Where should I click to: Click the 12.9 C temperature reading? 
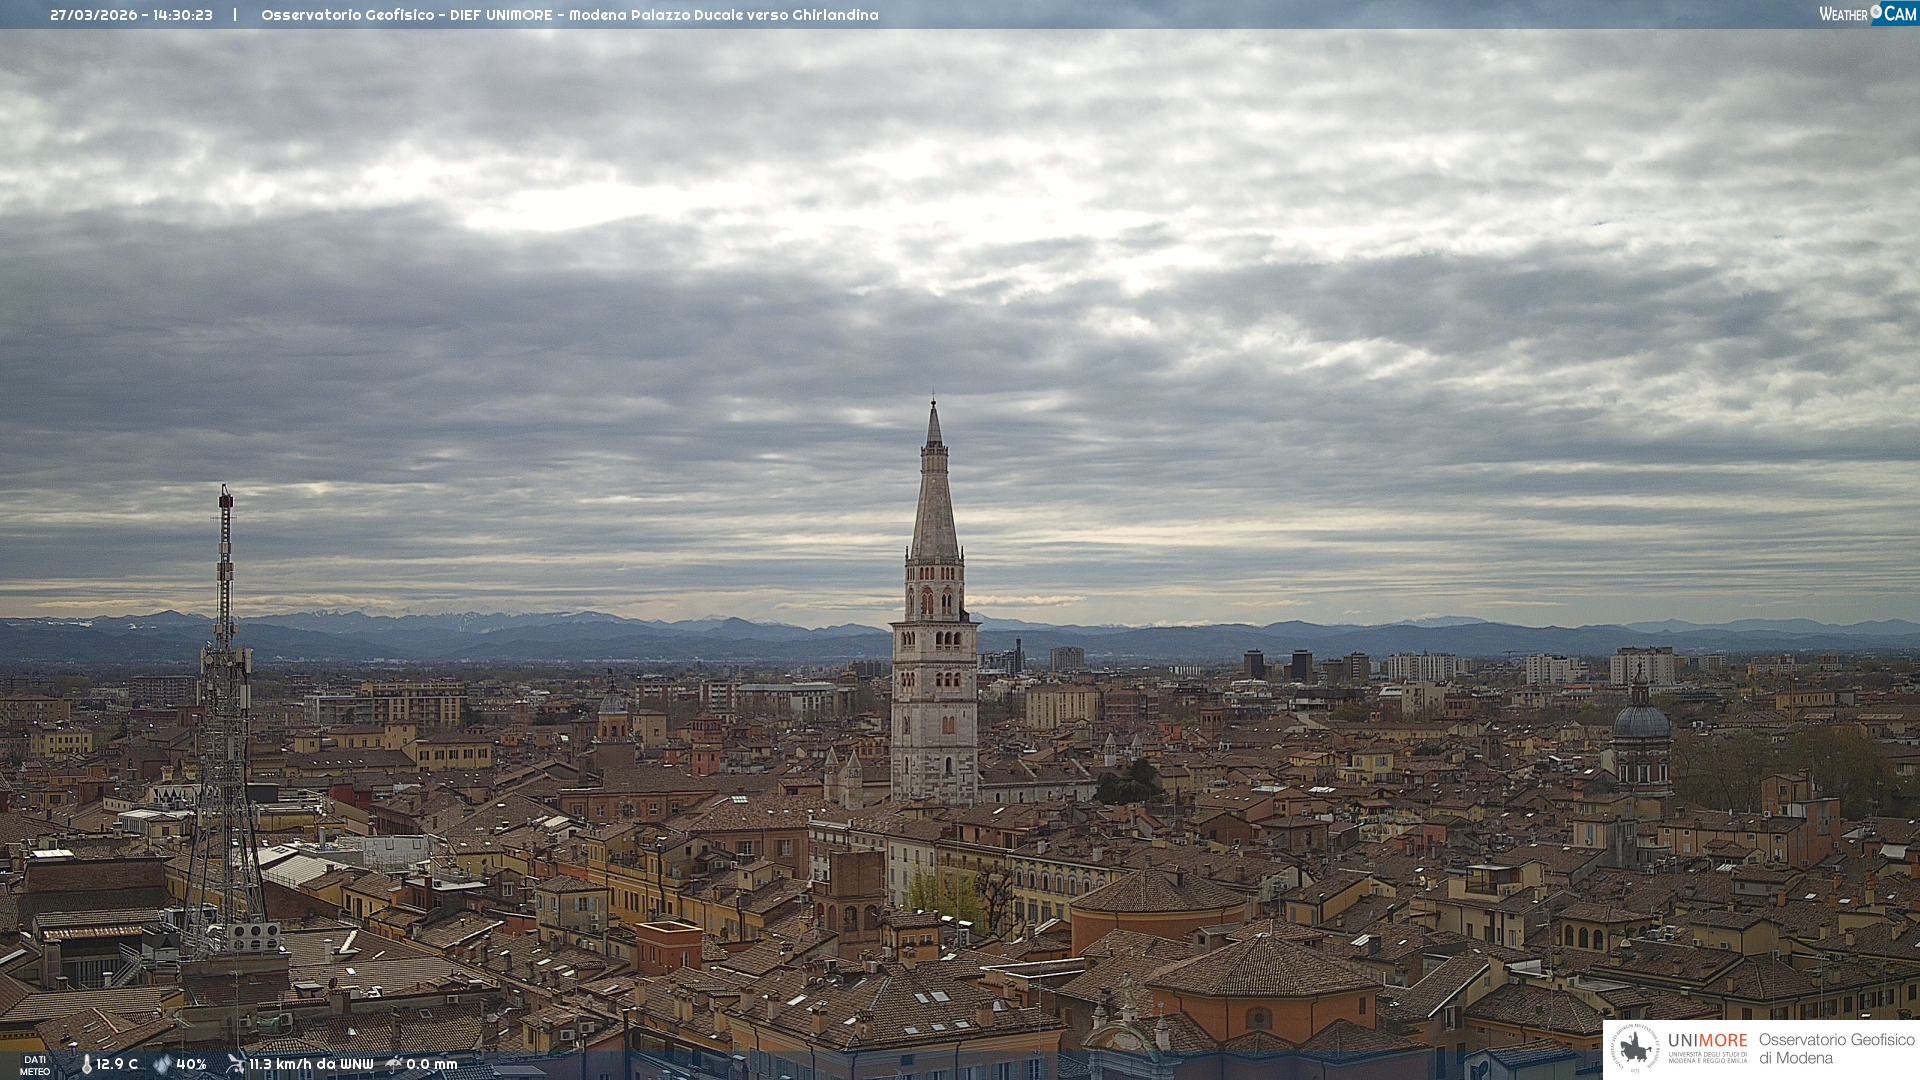(x=117, y=1064)
